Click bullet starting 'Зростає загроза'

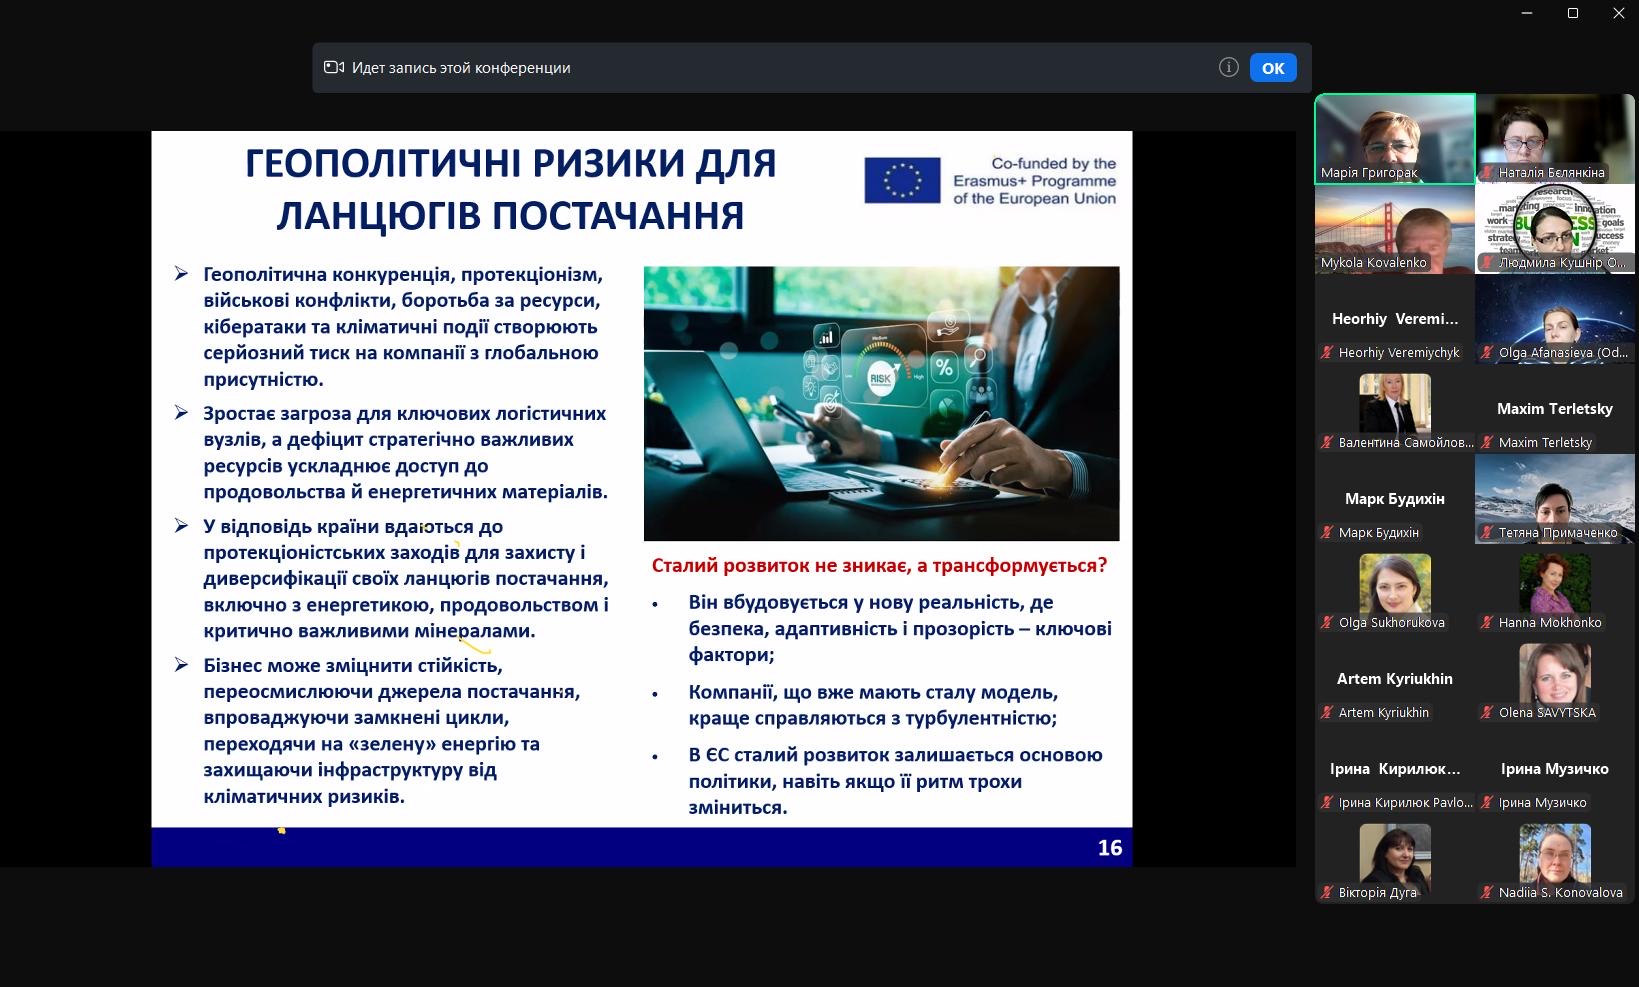coord(406,452)
